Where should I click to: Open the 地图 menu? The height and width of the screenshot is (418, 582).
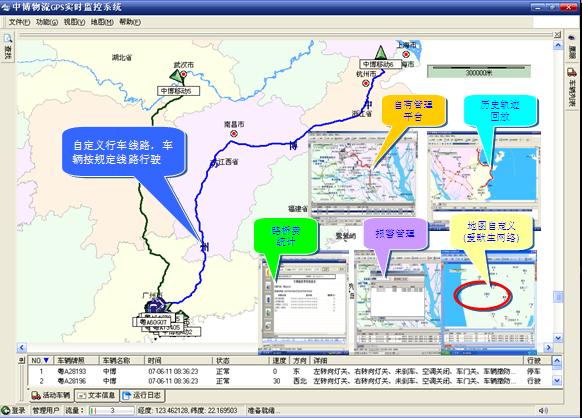102,22
